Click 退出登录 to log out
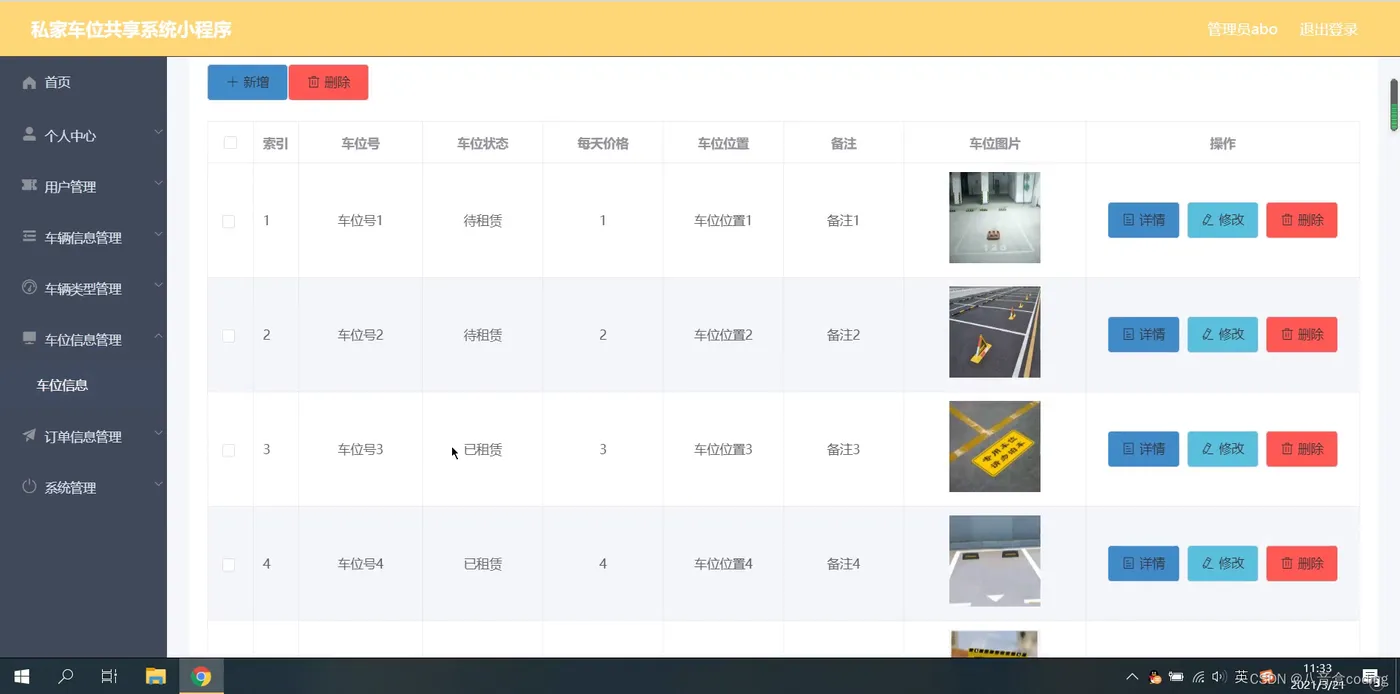Viewport: 1400px width, 694px height. (x=1328, y=29)
